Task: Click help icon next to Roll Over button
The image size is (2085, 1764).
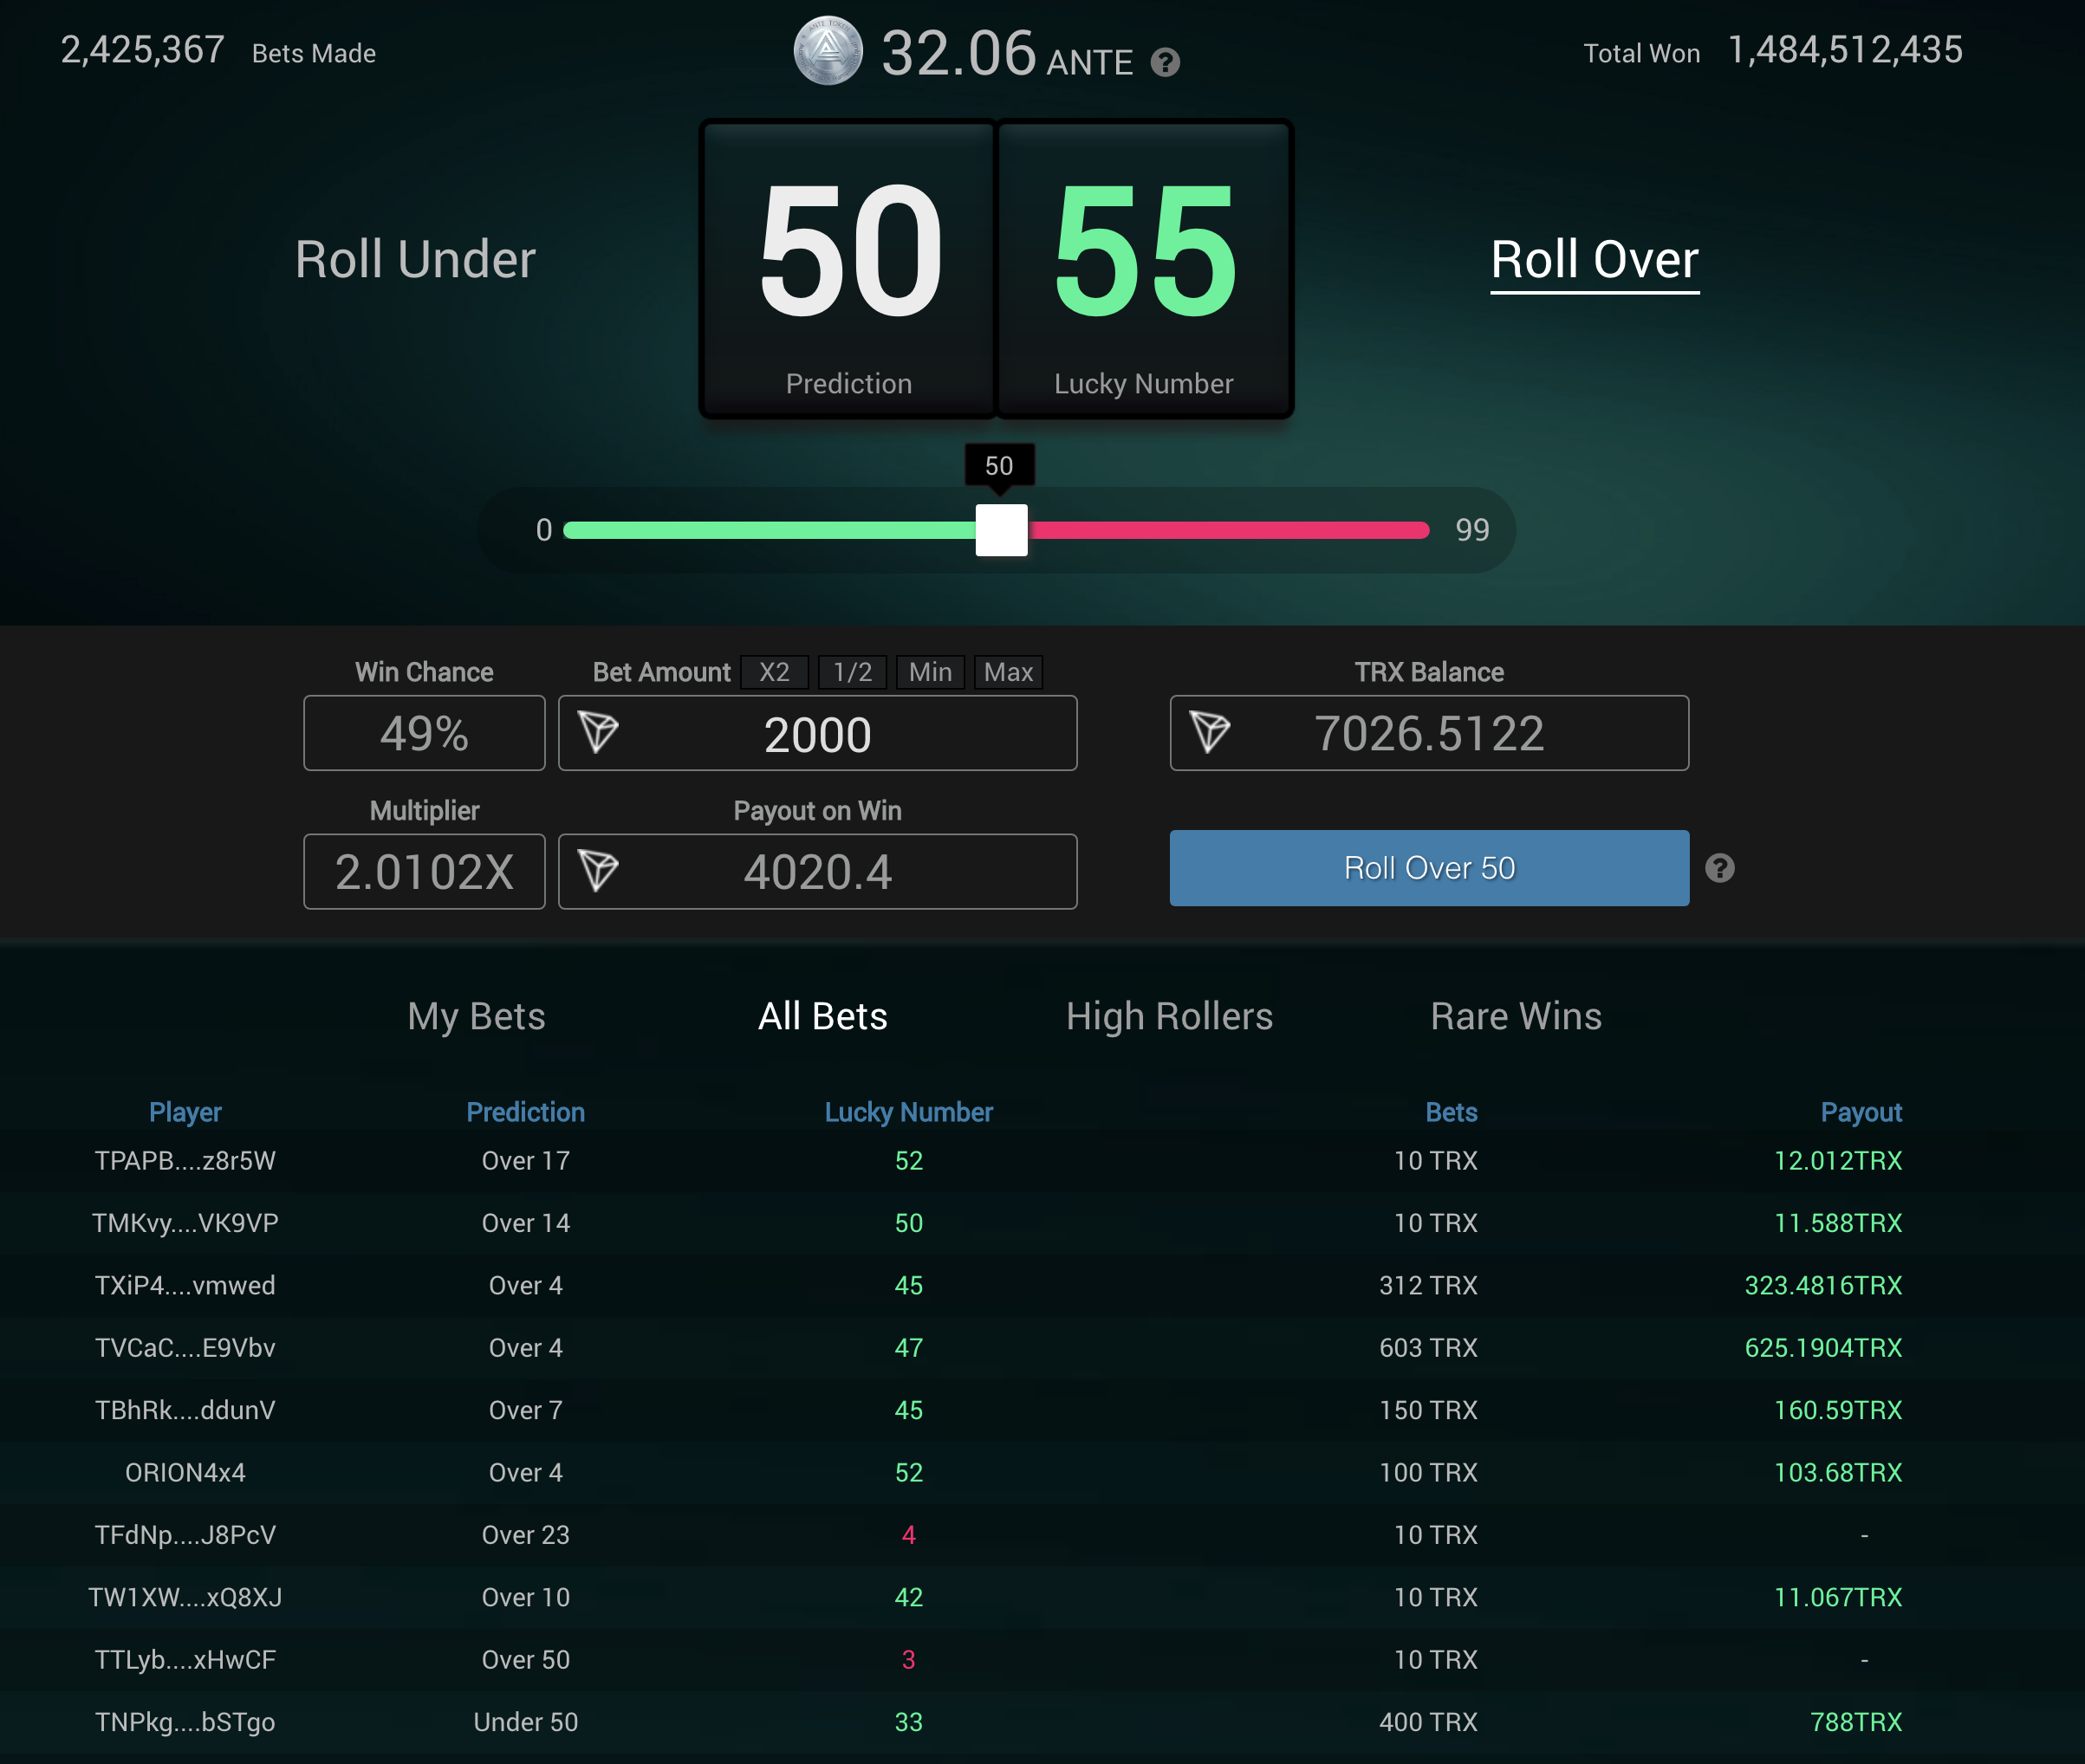Action: (1719, 868)
